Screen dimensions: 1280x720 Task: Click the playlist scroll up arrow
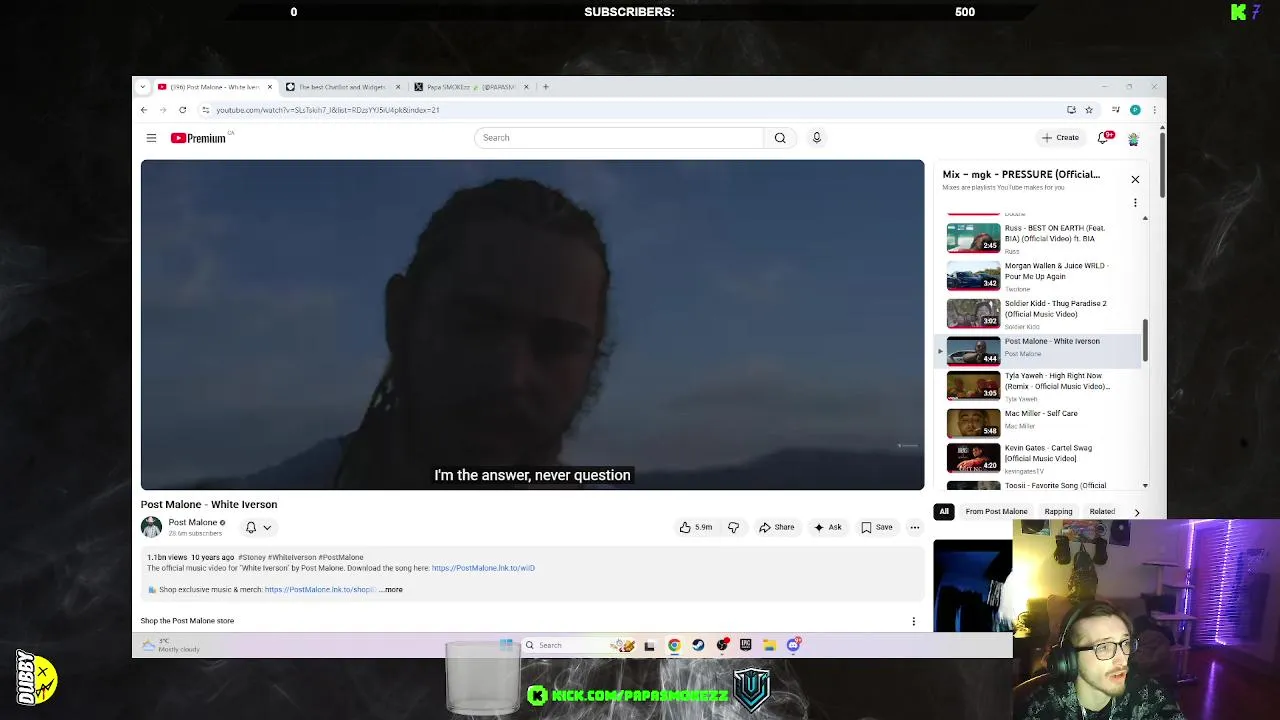(1145, 217)
